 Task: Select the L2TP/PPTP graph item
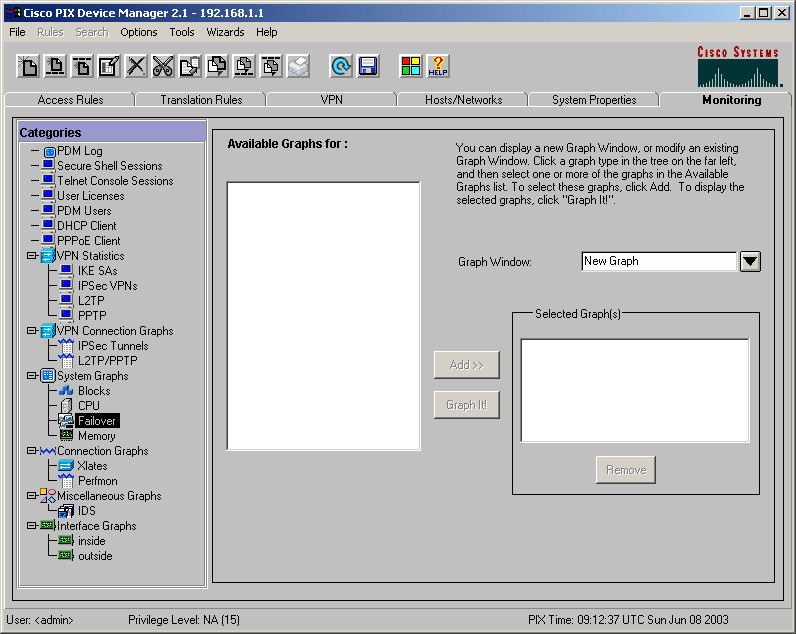108,361
